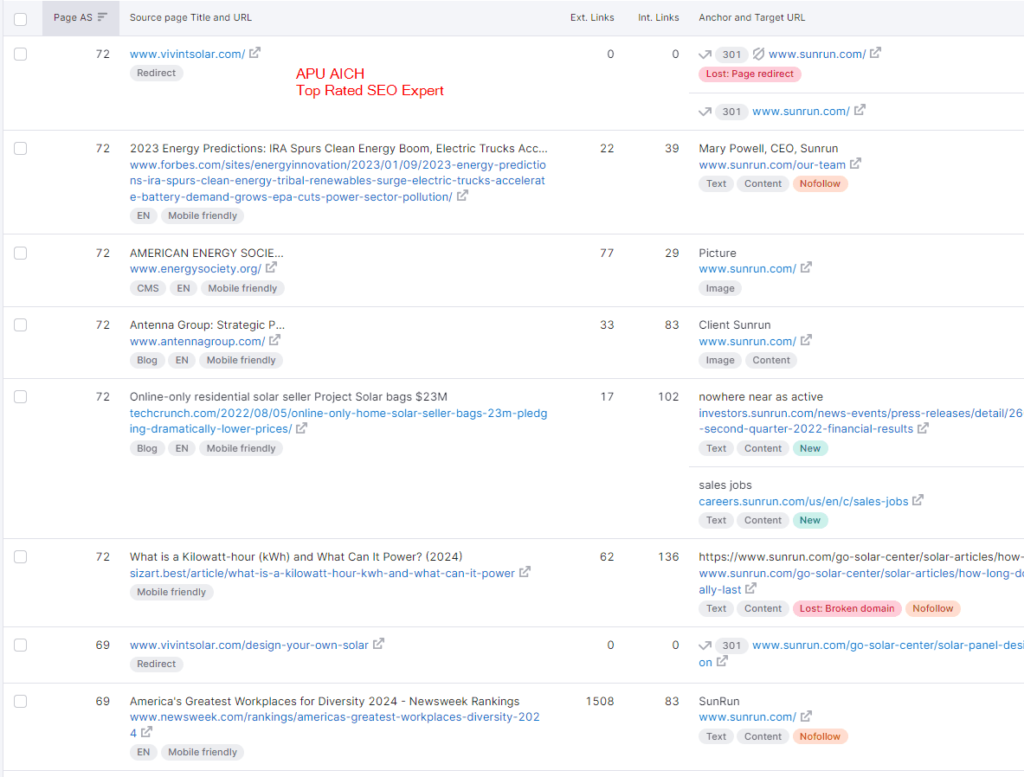Click external link icon next to www.energysociety.org/
Image resolution: width=1024 pixels, height=777 pixels.
pos(271,268)
